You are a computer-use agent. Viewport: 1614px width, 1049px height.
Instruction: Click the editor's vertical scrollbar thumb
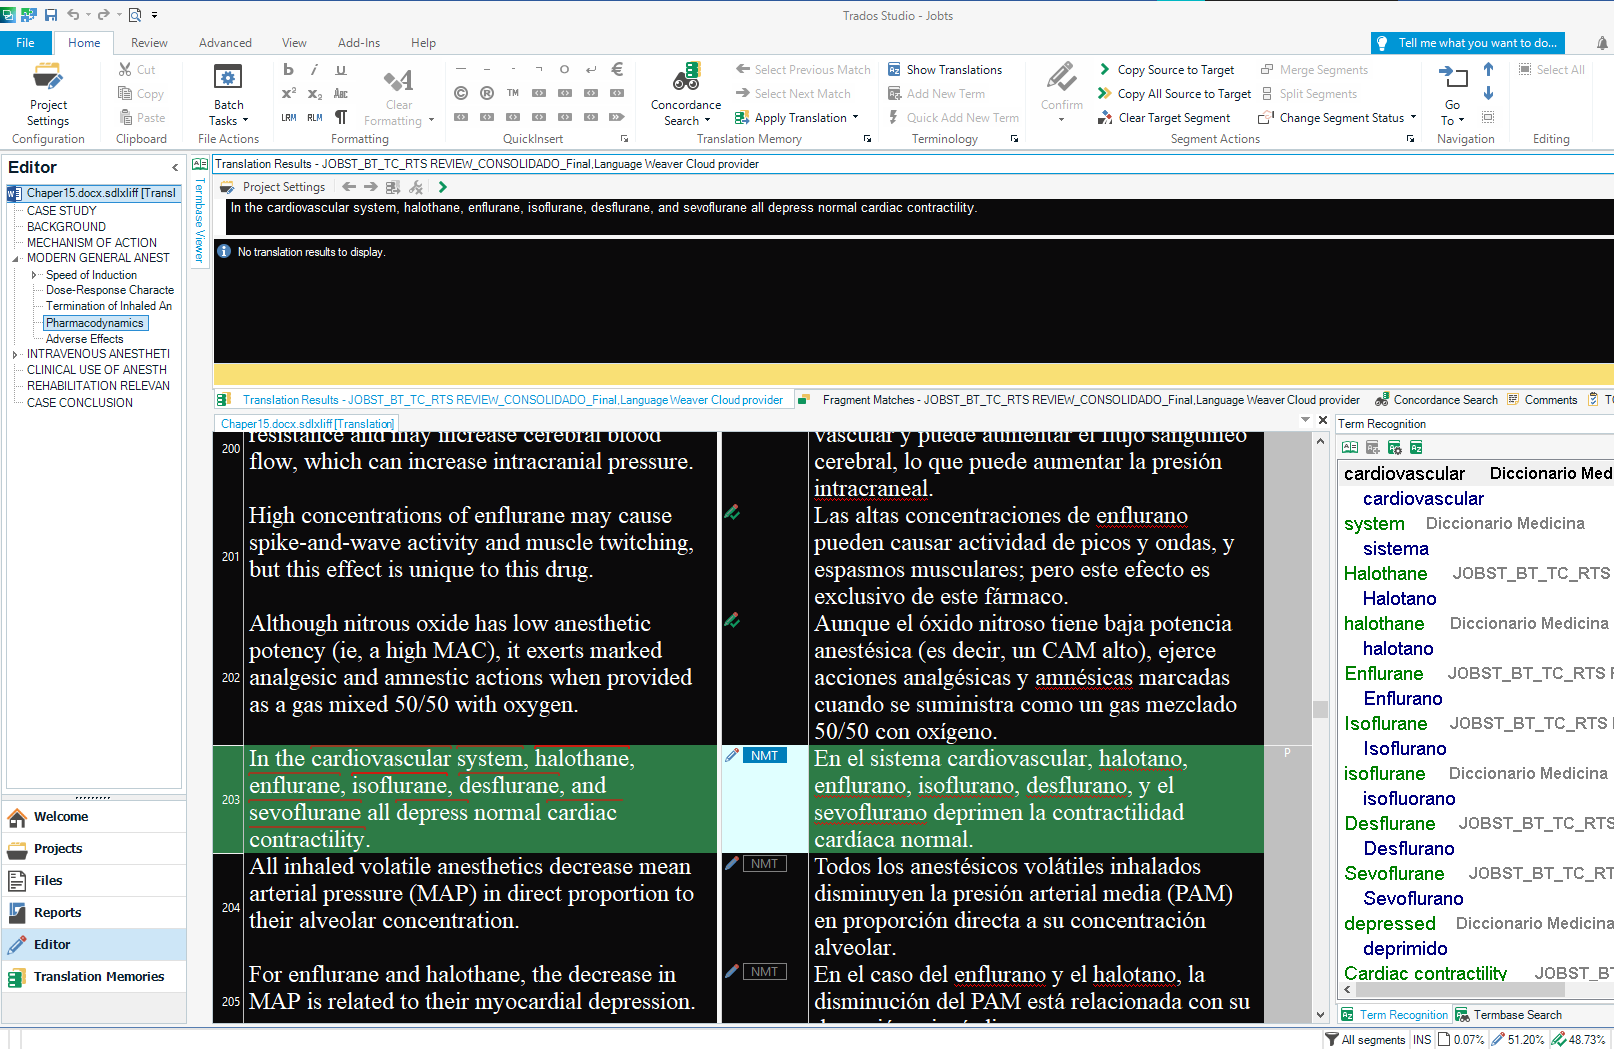click(1320, 709)
